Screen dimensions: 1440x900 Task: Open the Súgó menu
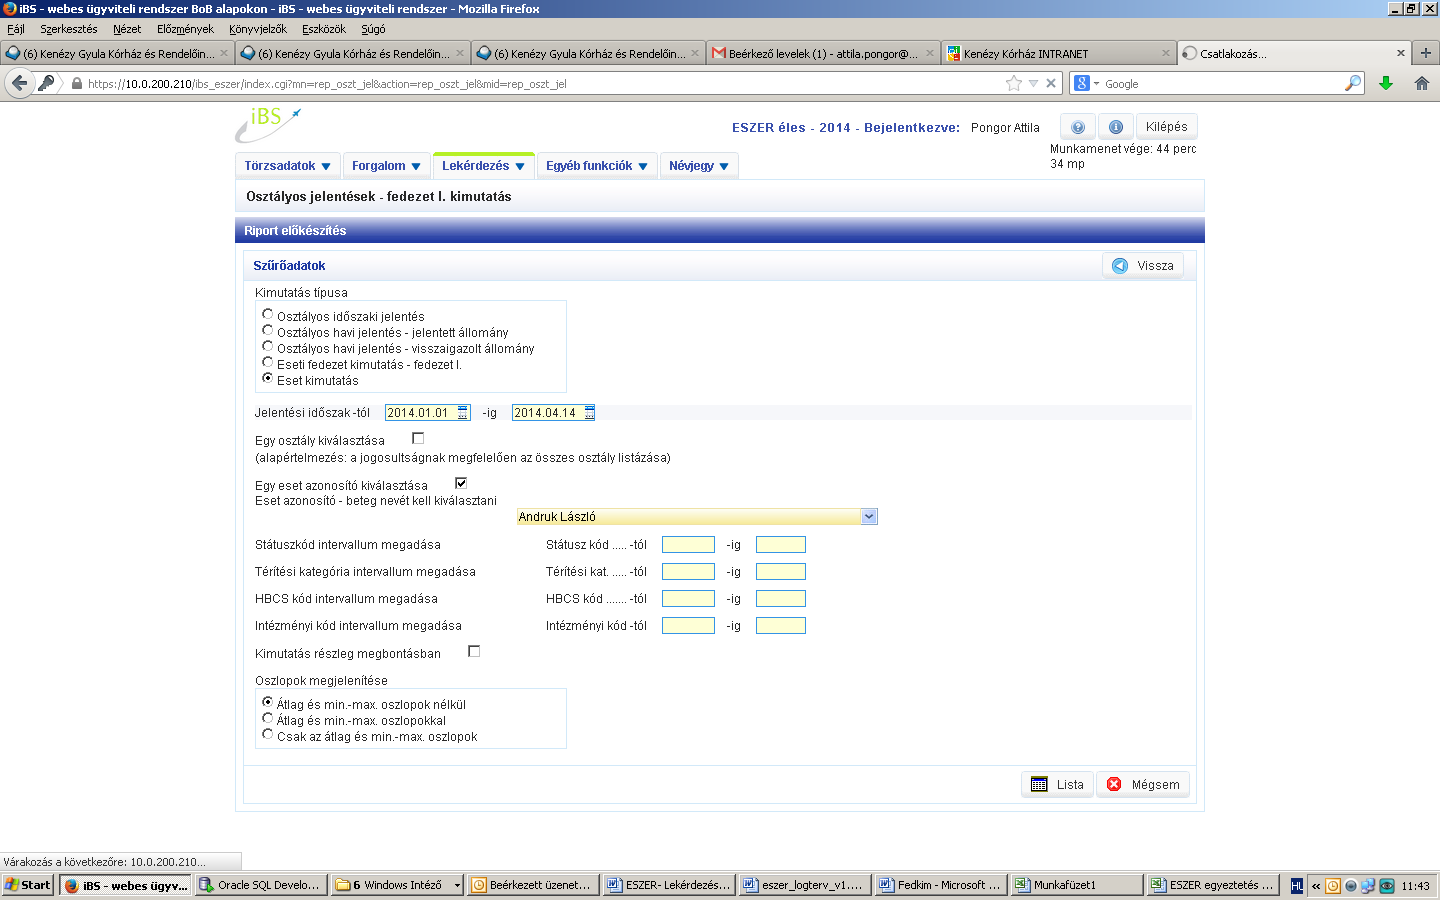click(373, 29)
